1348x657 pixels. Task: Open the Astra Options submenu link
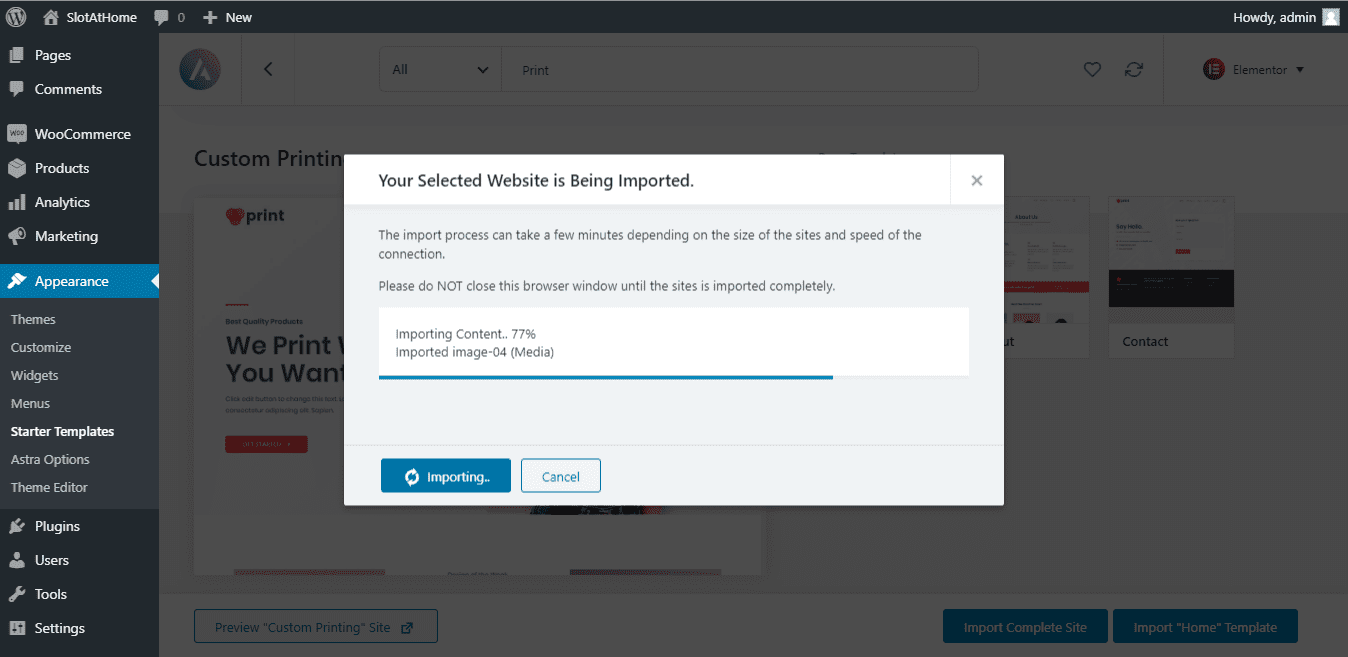click(x=50, y=459)
